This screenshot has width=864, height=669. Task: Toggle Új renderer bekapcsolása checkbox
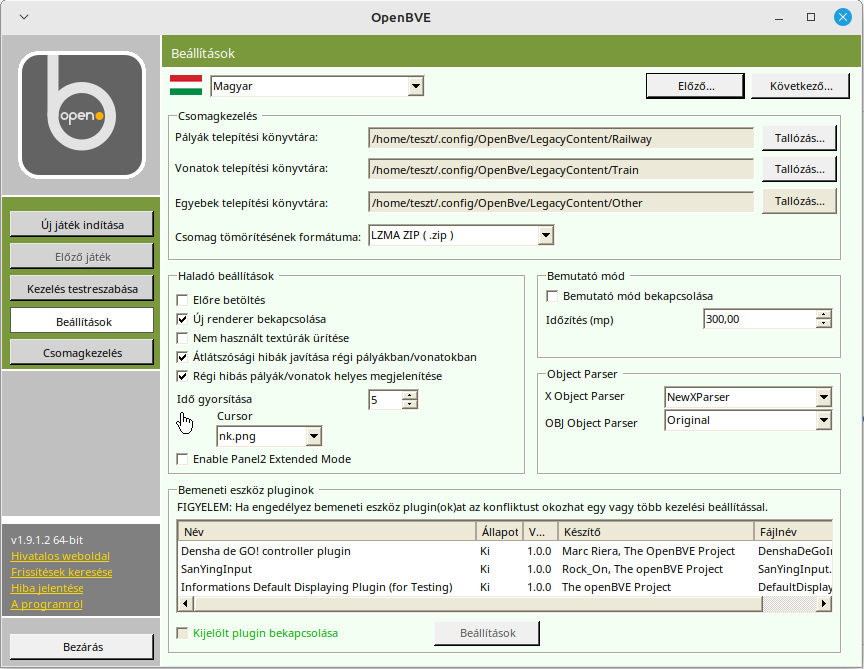coord(182,319)
